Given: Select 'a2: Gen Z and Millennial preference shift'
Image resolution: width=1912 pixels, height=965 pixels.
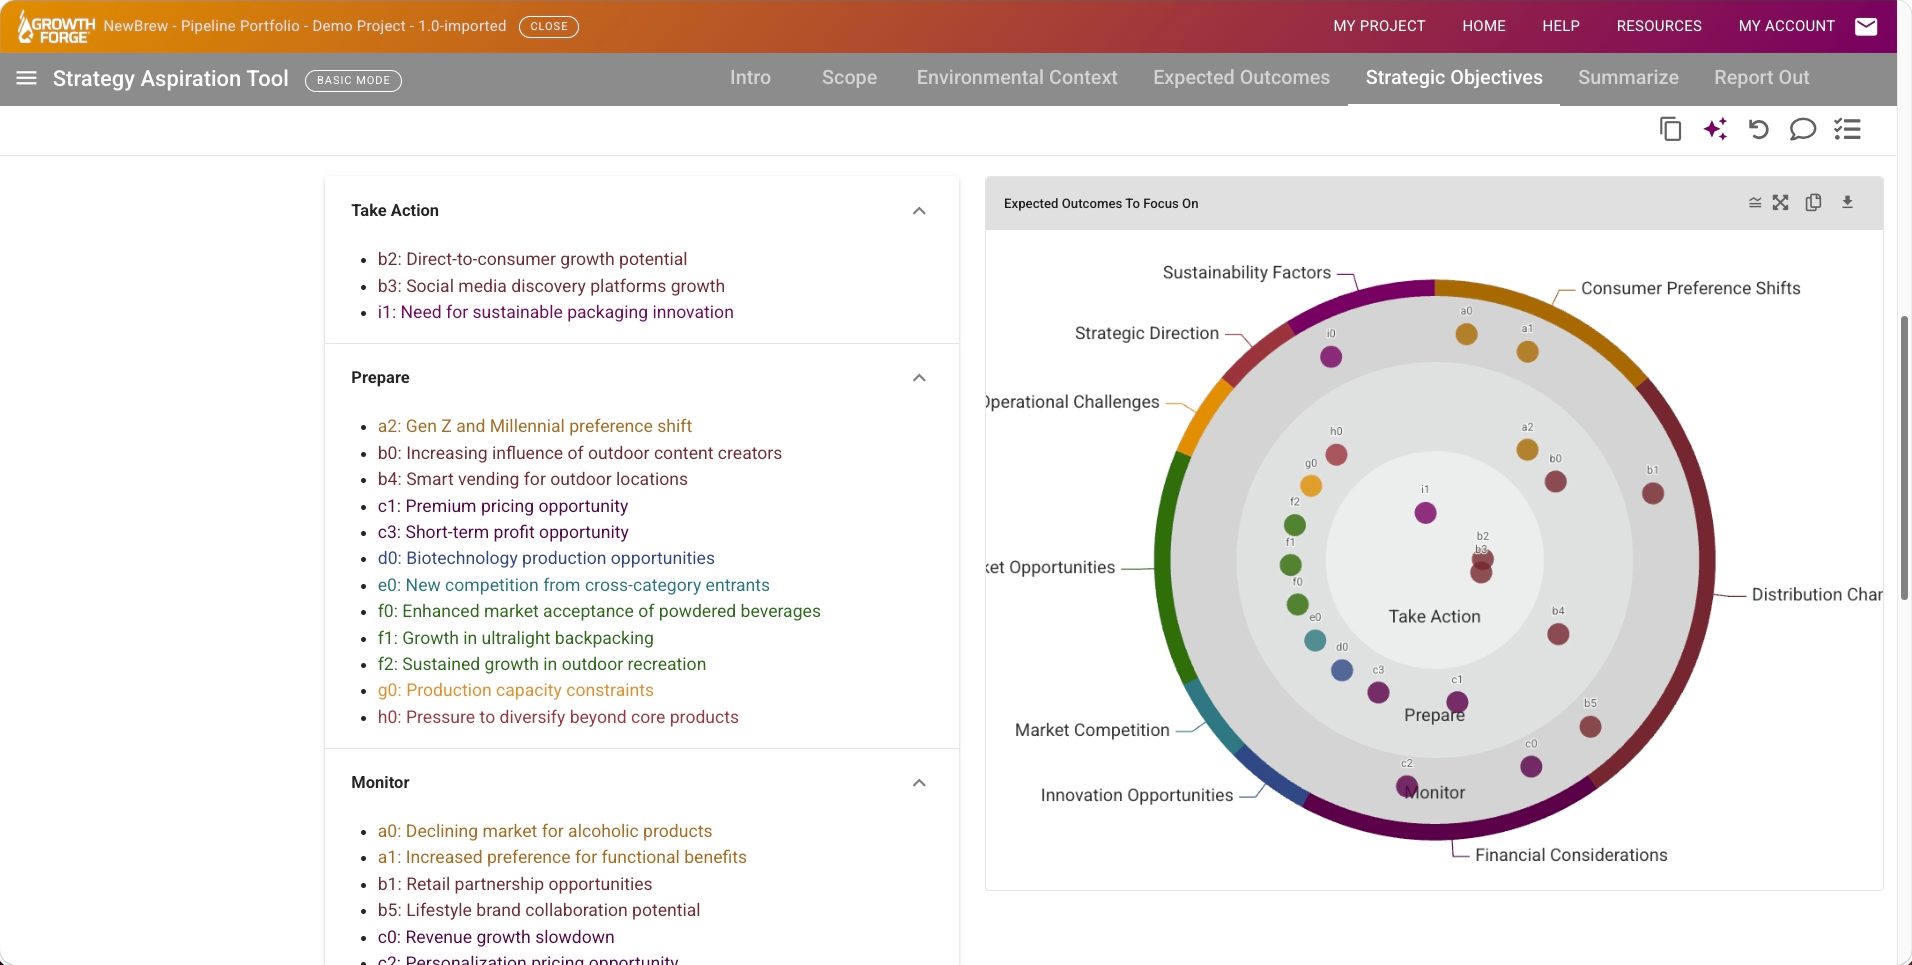Looking at the screenshot, I should click(x=534, y=426).
